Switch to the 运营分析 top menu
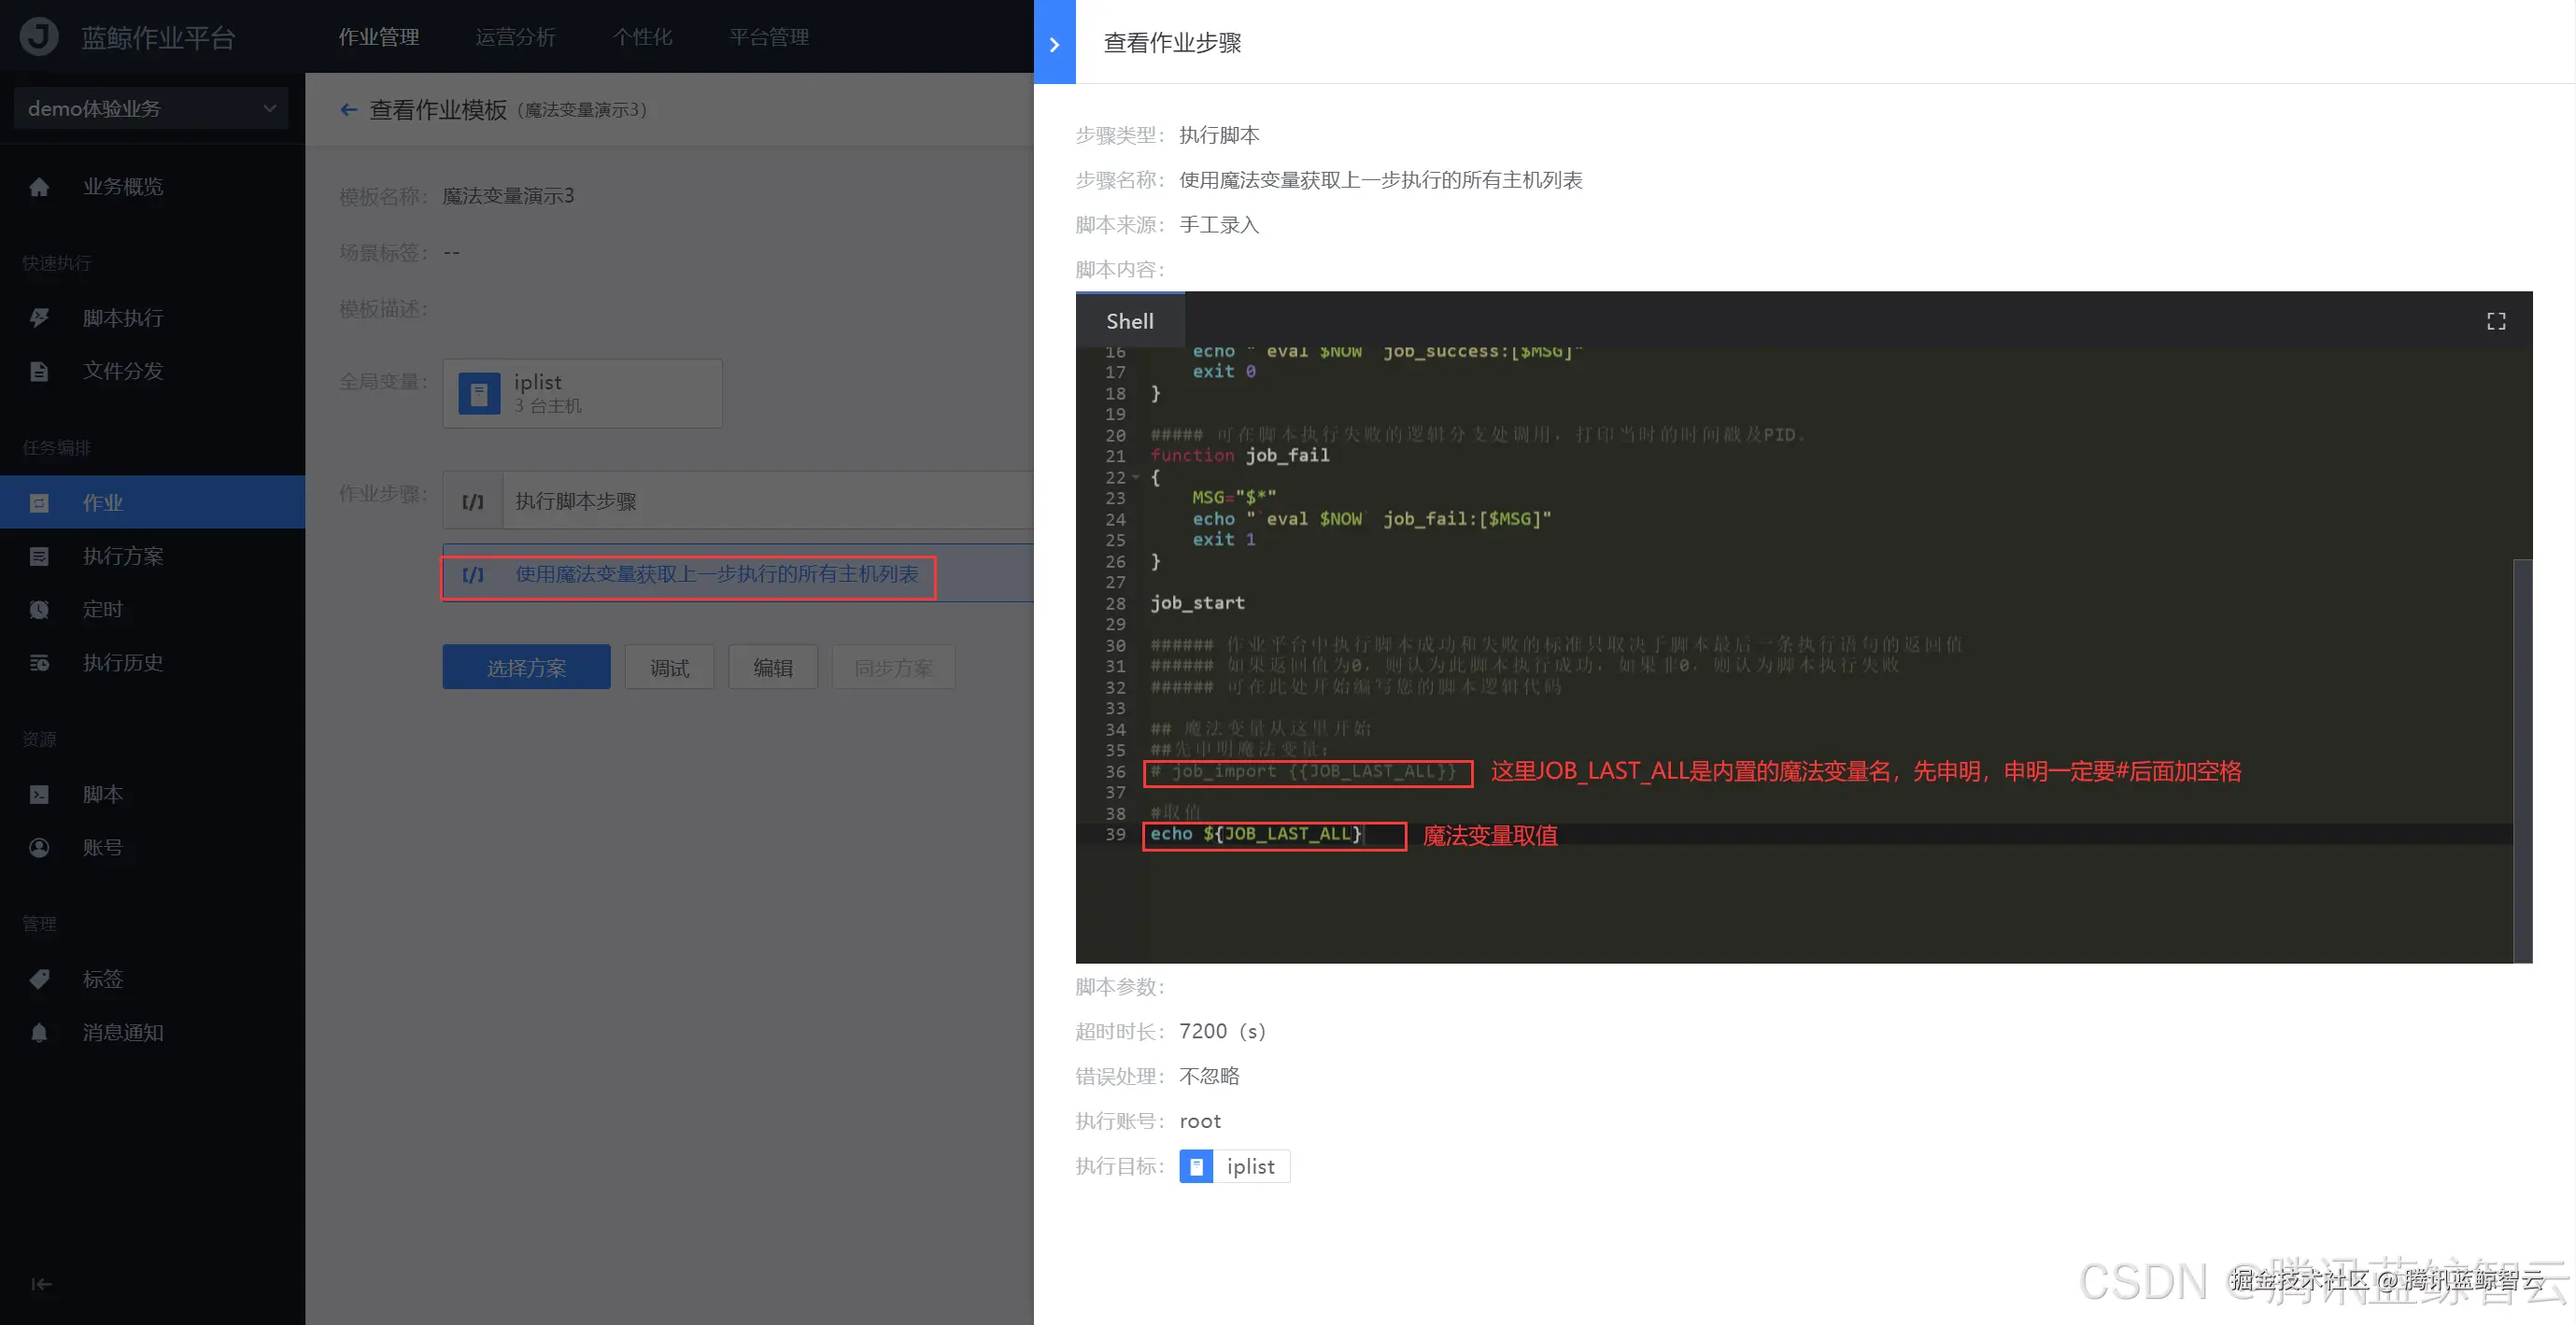This screenshot has height=1325, width=2576. coord(515,37)
